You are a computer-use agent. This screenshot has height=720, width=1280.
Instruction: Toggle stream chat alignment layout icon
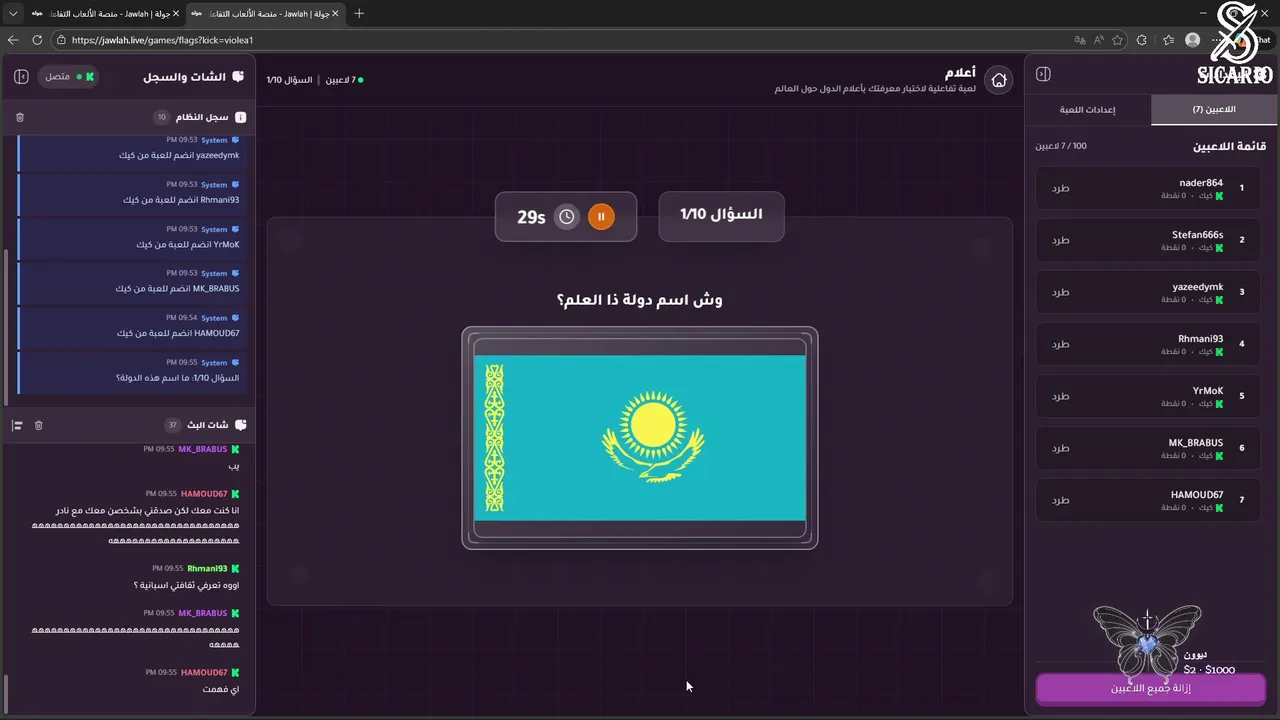point(17,425)
